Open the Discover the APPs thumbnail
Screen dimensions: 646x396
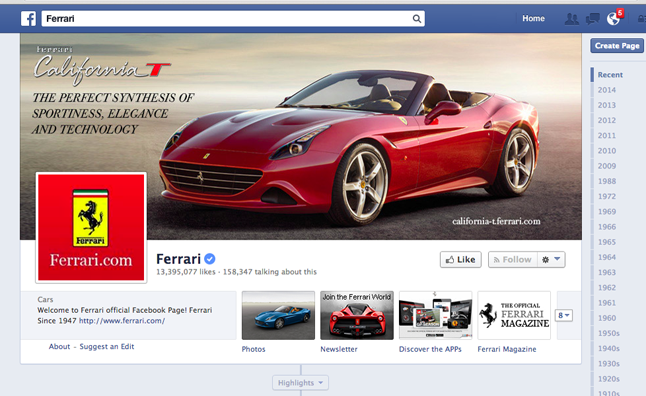[x=435, y=316]
